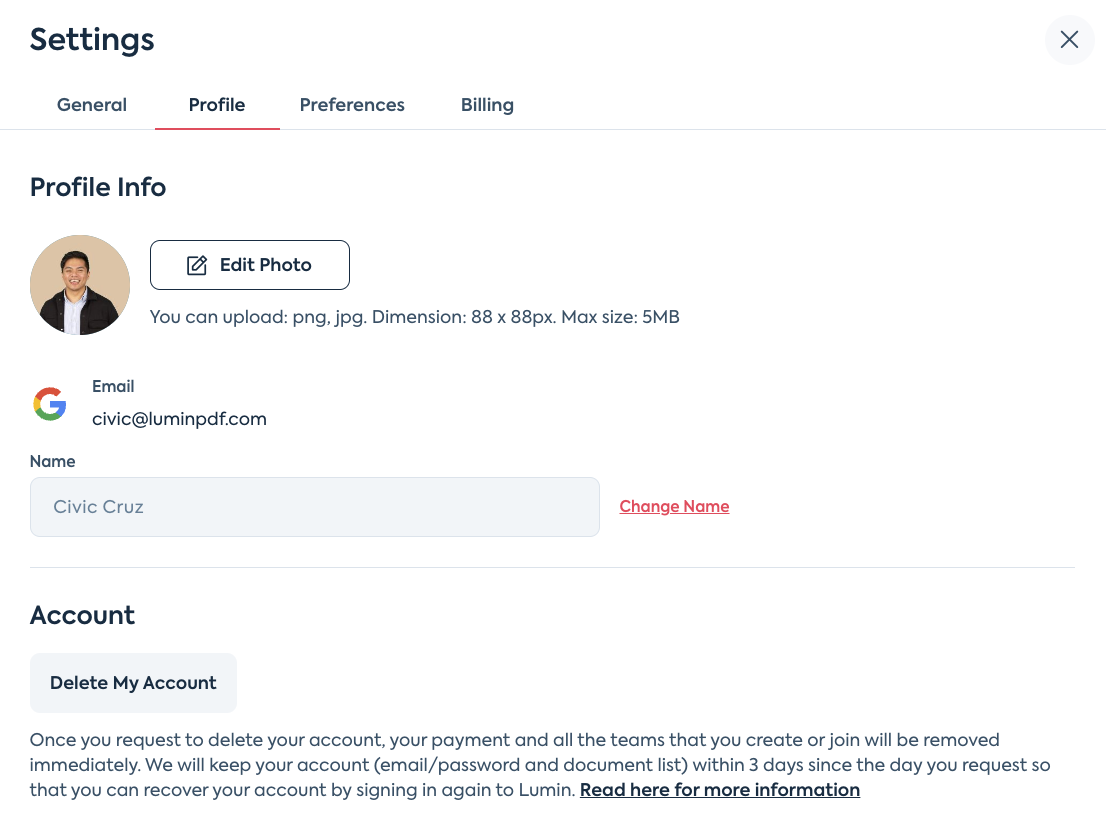Open the Preferences tab
The height and width of the screenshot is (833, 1106).
(352, 105)
